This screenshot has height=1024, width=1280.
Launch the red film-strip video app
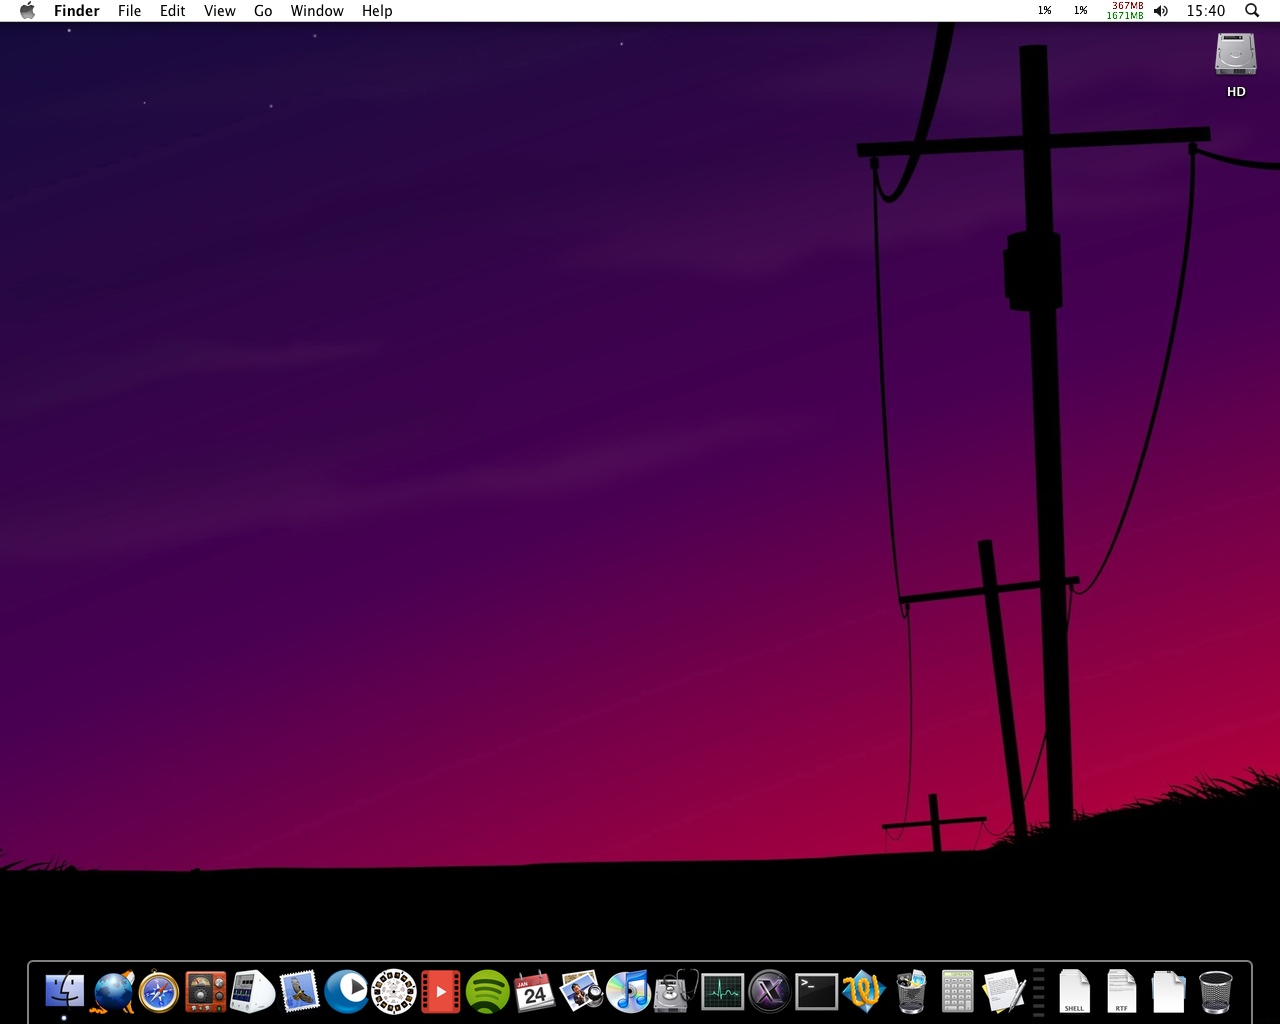pos(440,992)
